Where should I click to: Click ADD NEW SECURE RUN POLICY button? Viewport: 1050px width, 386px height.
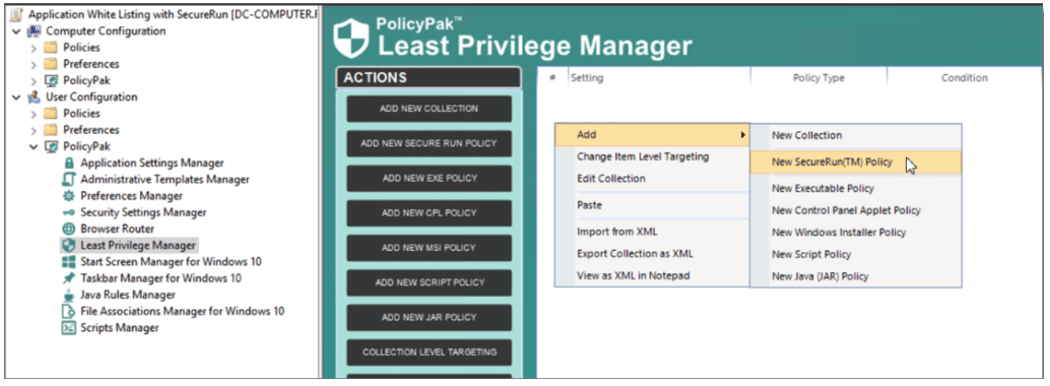[x=429, y=143]
